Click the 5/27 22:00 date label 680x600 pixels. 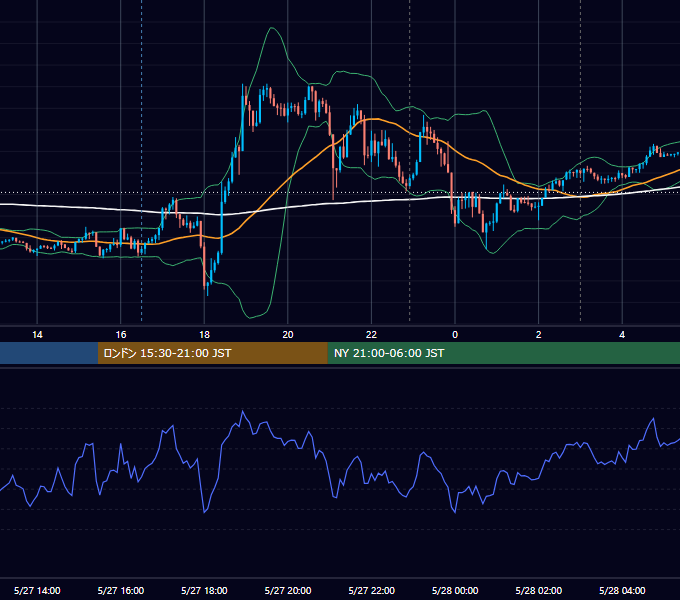tap(372, 590)
